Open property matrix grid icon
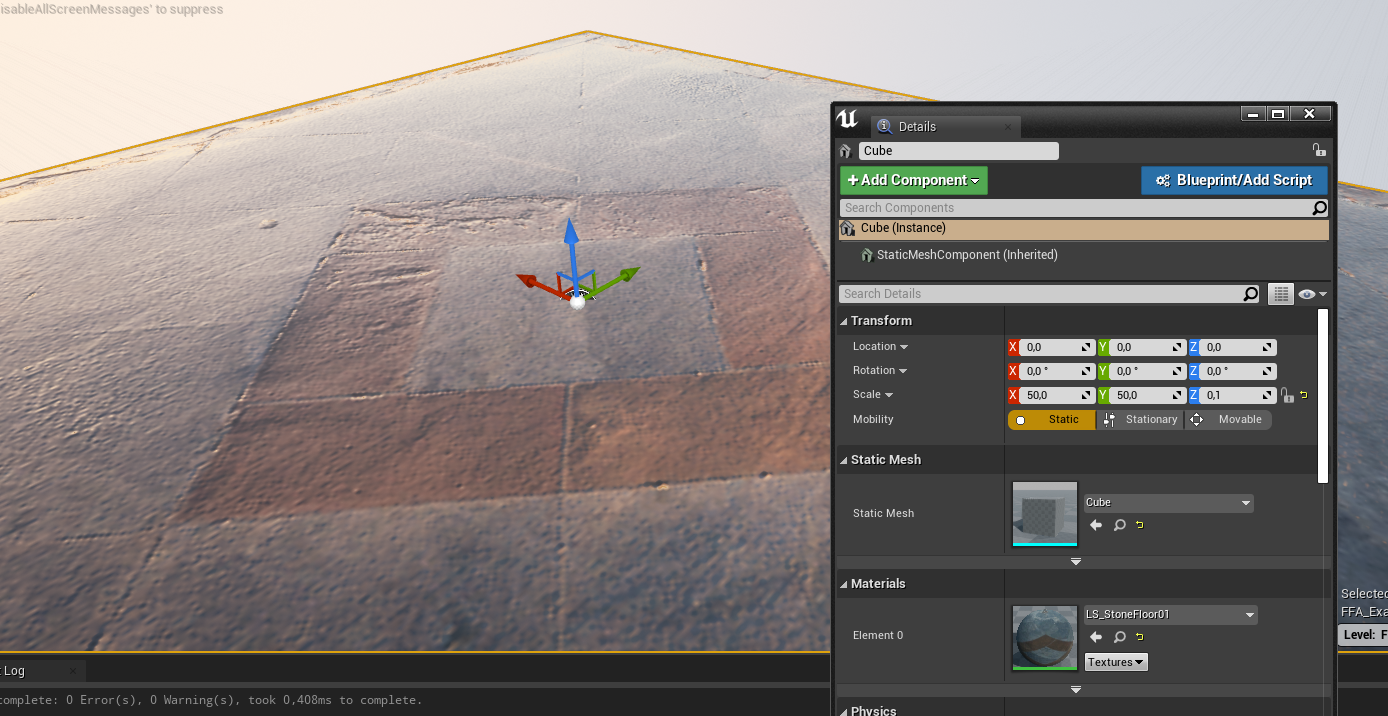This screenshot has height=716, width=1388. (1280, 294)
